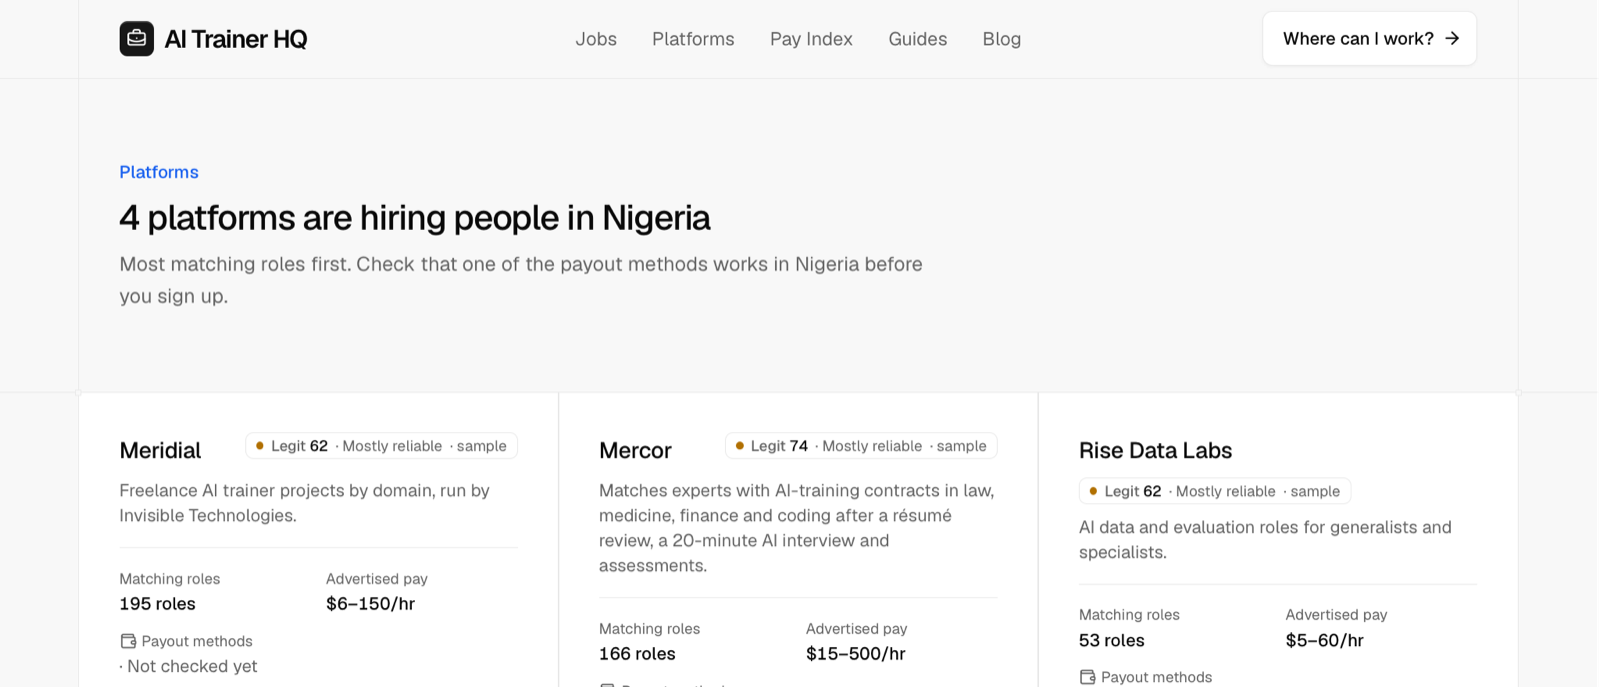Click the AI Trainer HQ site title
The width and height of the screenshot is (1600, 687).
(x=236, y=39)
